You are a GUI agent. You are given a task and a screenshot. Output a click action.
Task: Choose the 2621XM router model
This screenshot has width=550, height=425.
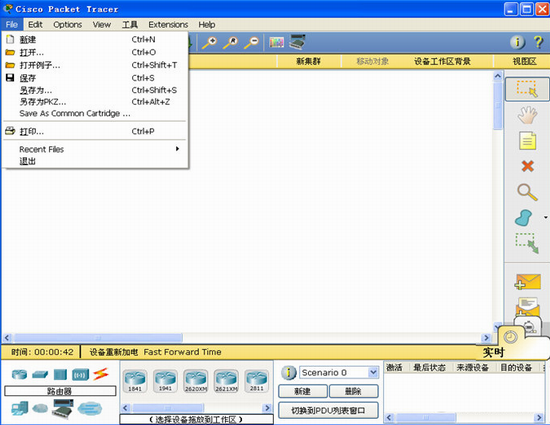click(x=226, y=381)
